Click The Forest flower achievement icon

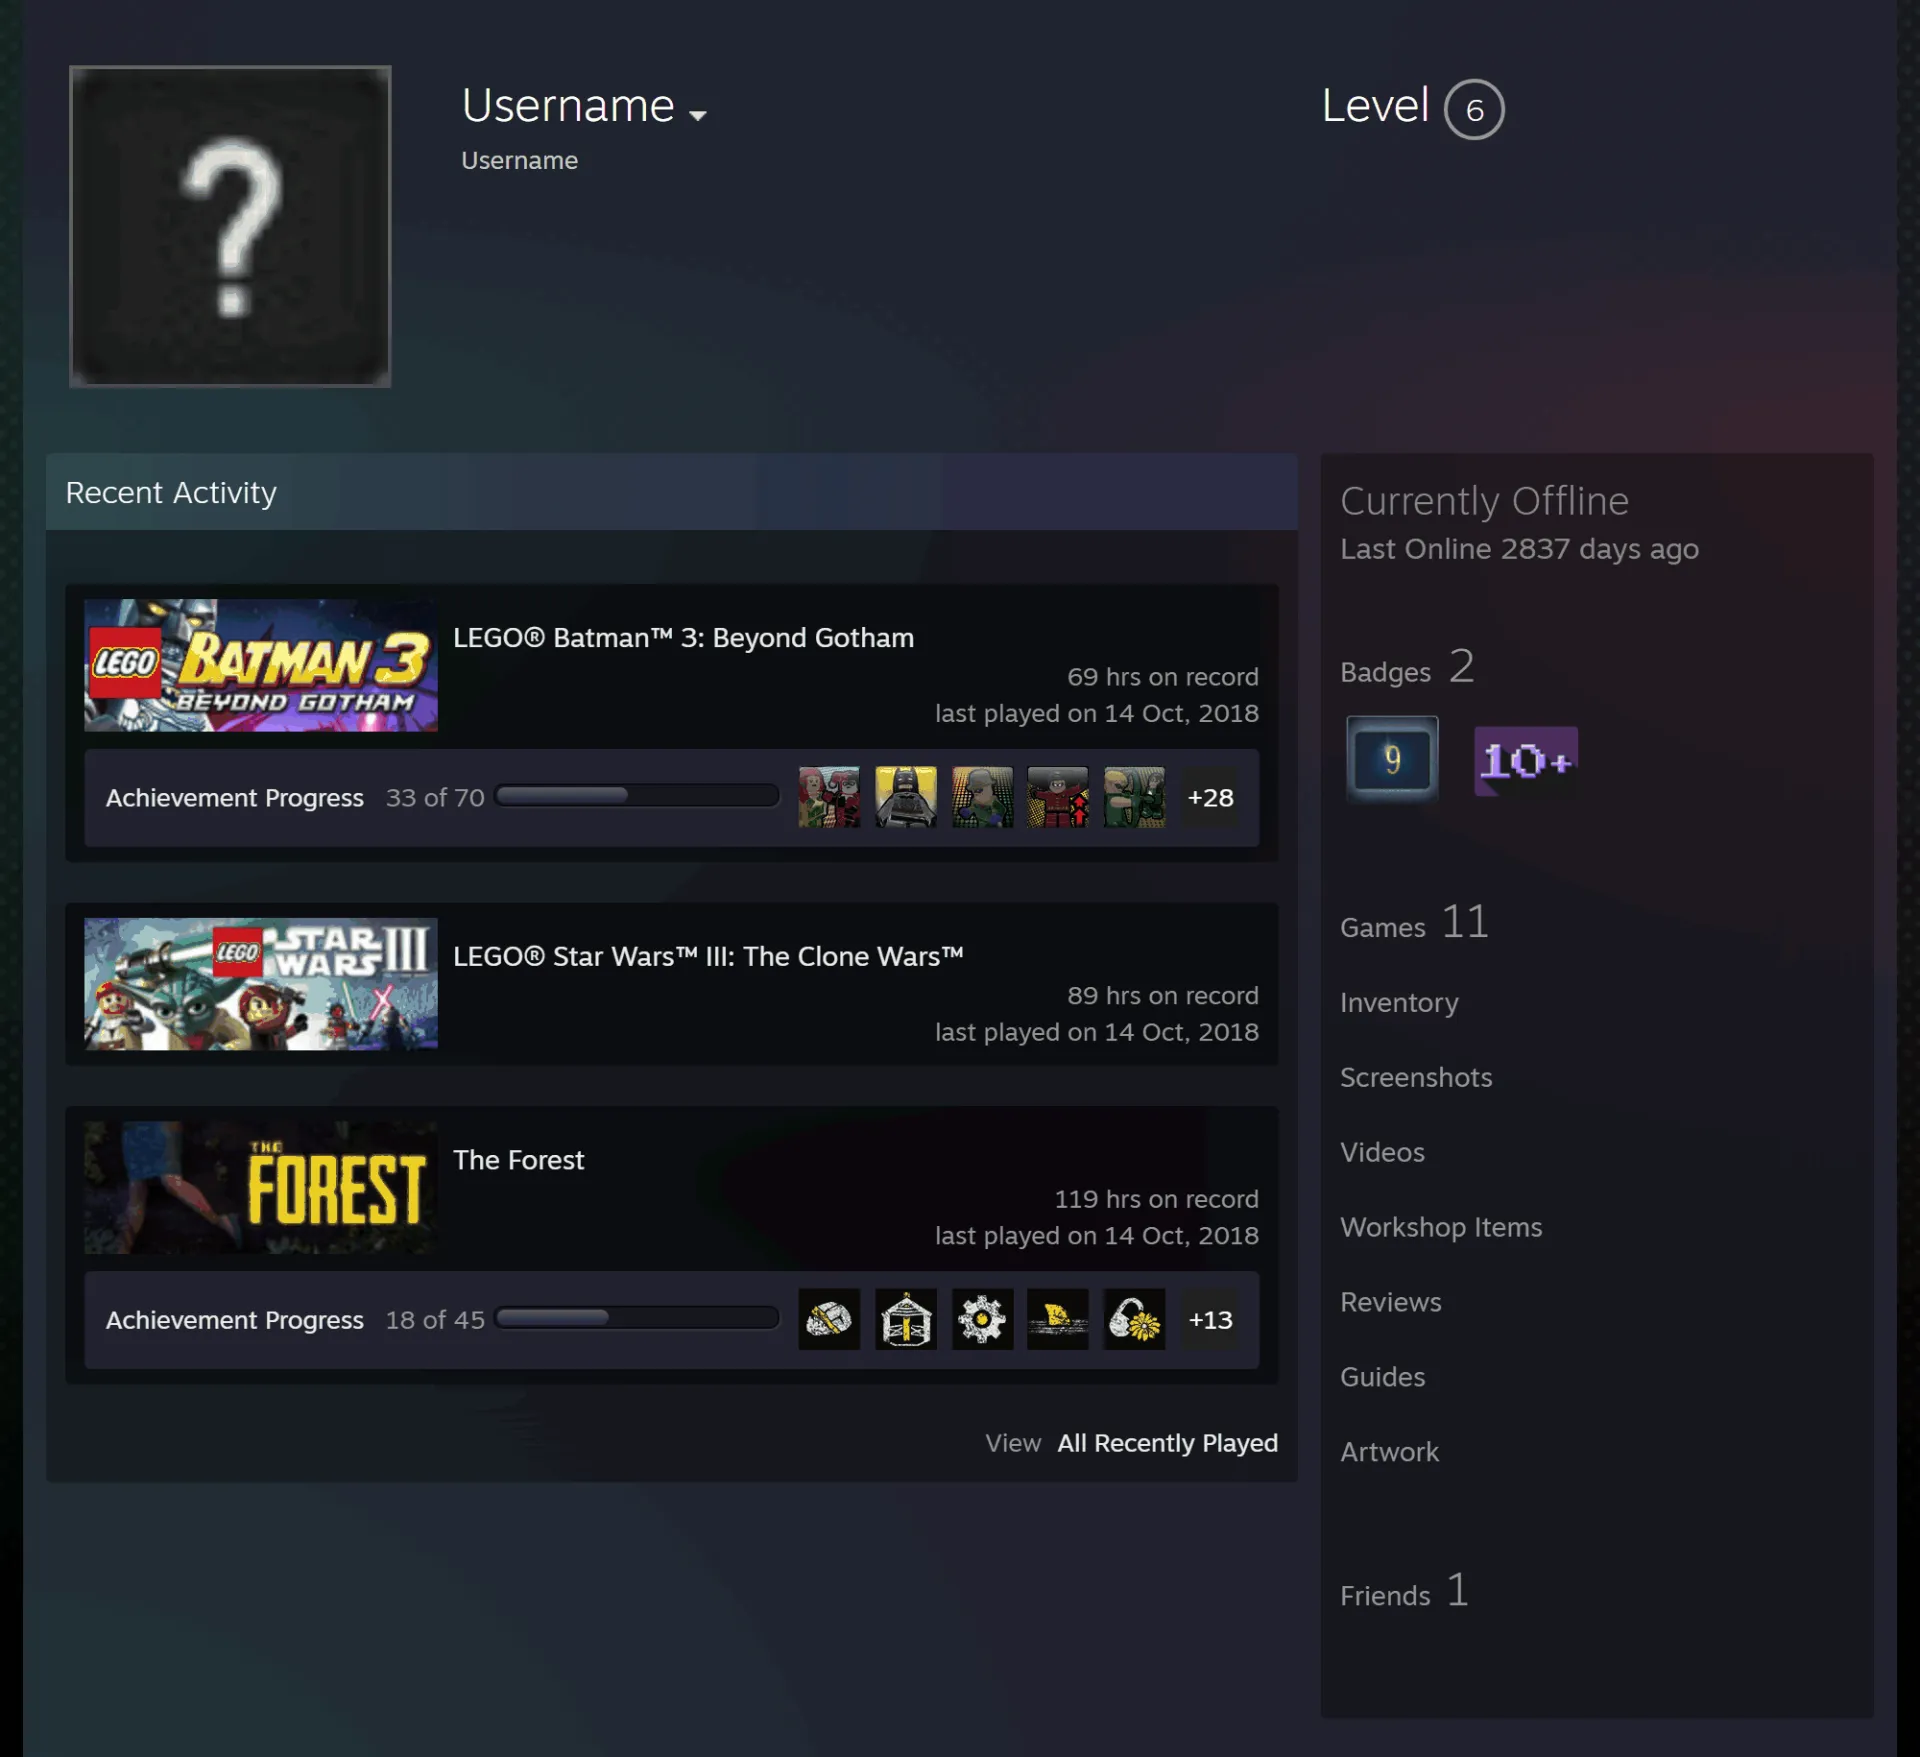[1134, 1319]
